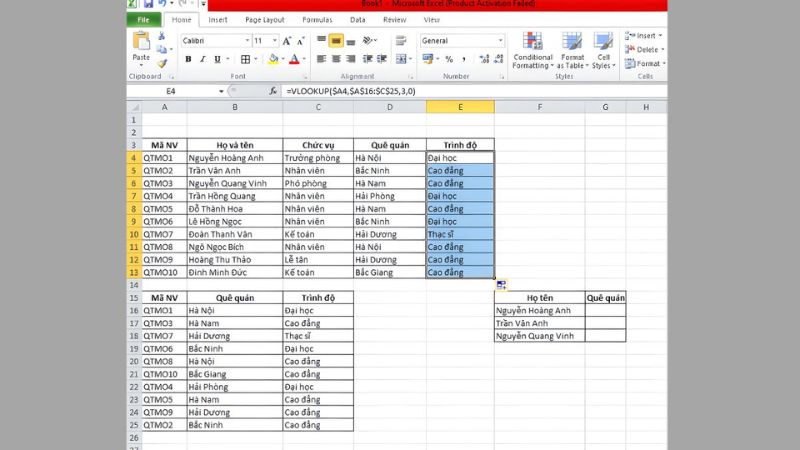Screen dimensions: 800x450
Task: Apply red Font Color letter A
Action: [294, 59]
